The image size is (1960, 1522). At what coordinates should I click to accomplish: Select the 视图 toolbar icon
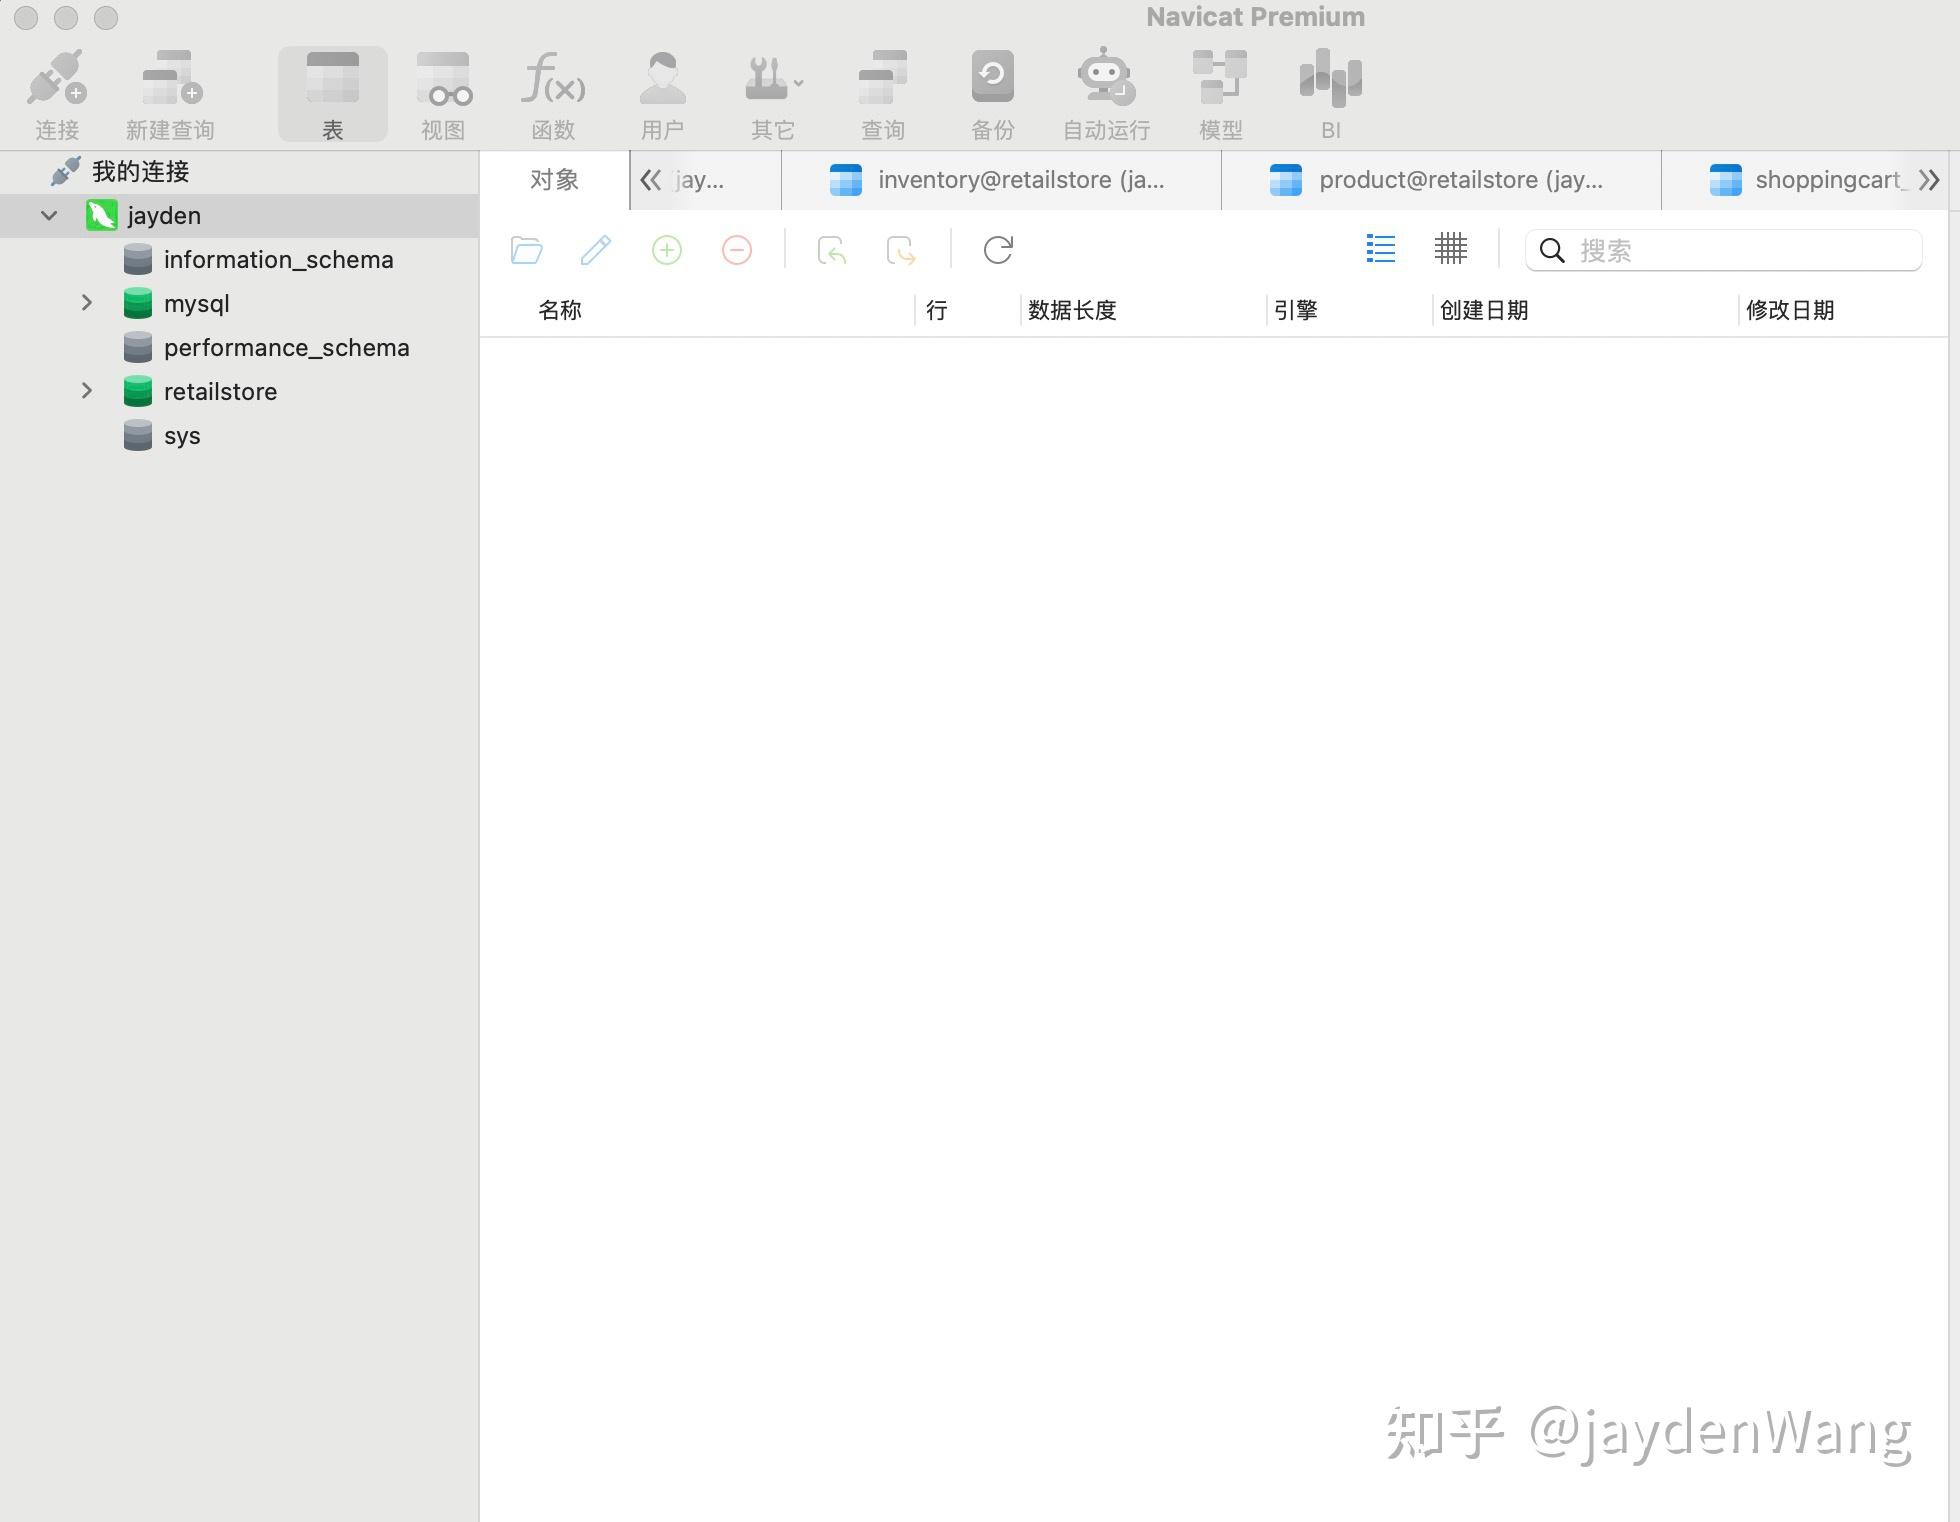[443, 90]
